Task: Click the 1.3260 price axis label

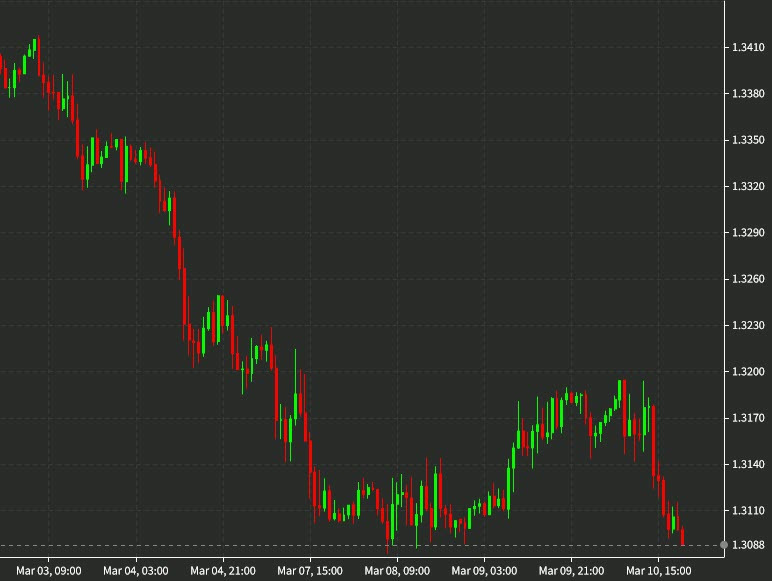Action: pos(748,279)
